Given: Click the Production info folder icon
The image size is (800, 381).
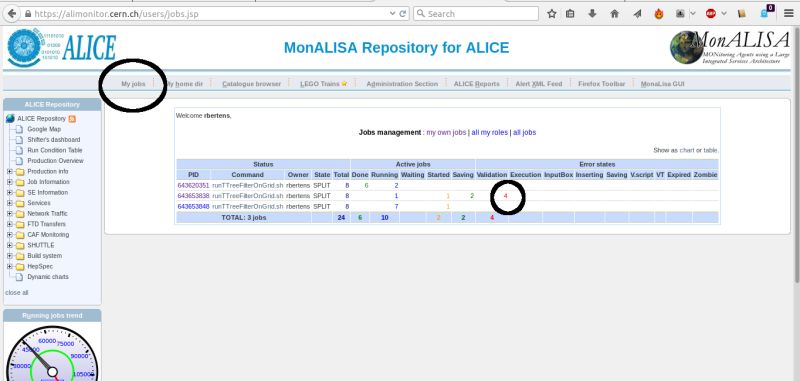Looking at the screenshot, I should tap(19, 172).
